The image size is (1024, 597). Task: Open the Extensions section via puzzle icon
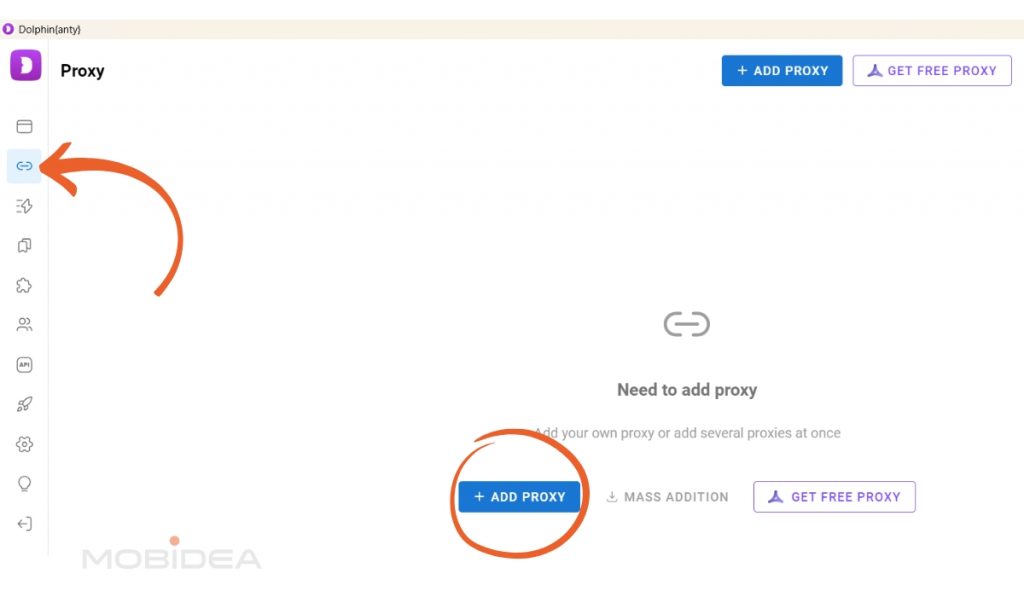23,285
